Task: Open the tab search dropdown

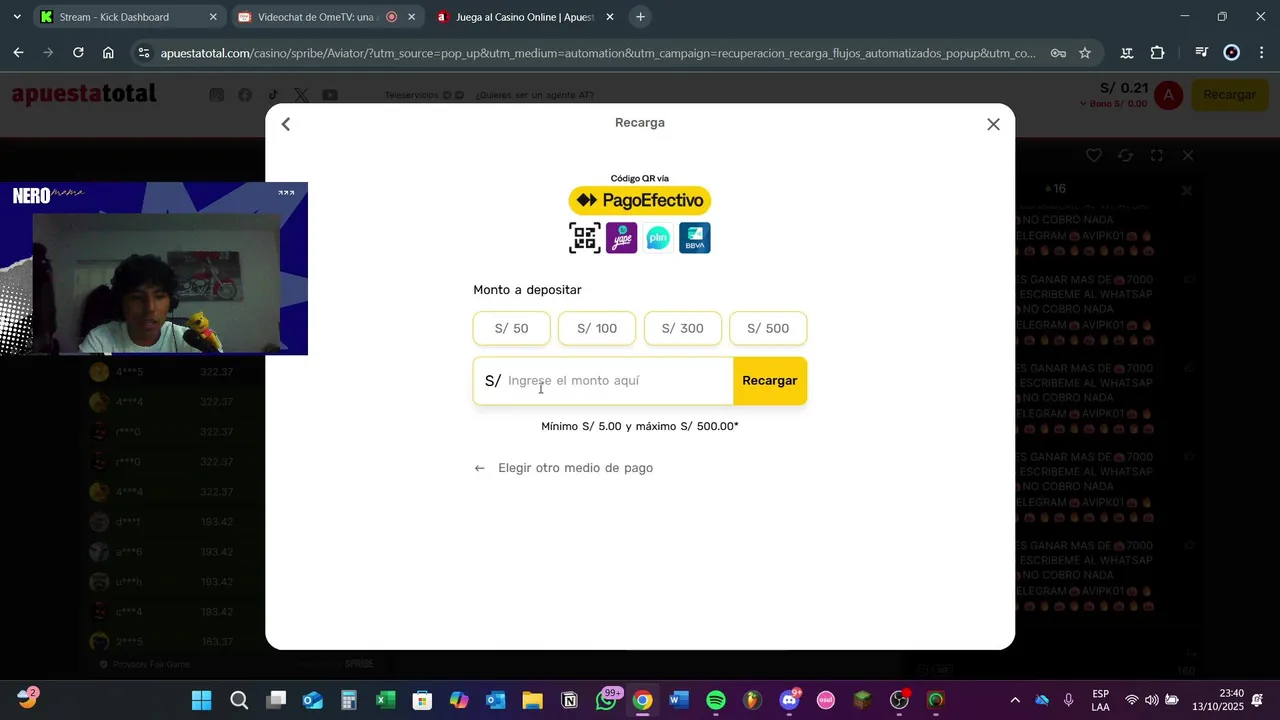Action: tap(17, 17)
